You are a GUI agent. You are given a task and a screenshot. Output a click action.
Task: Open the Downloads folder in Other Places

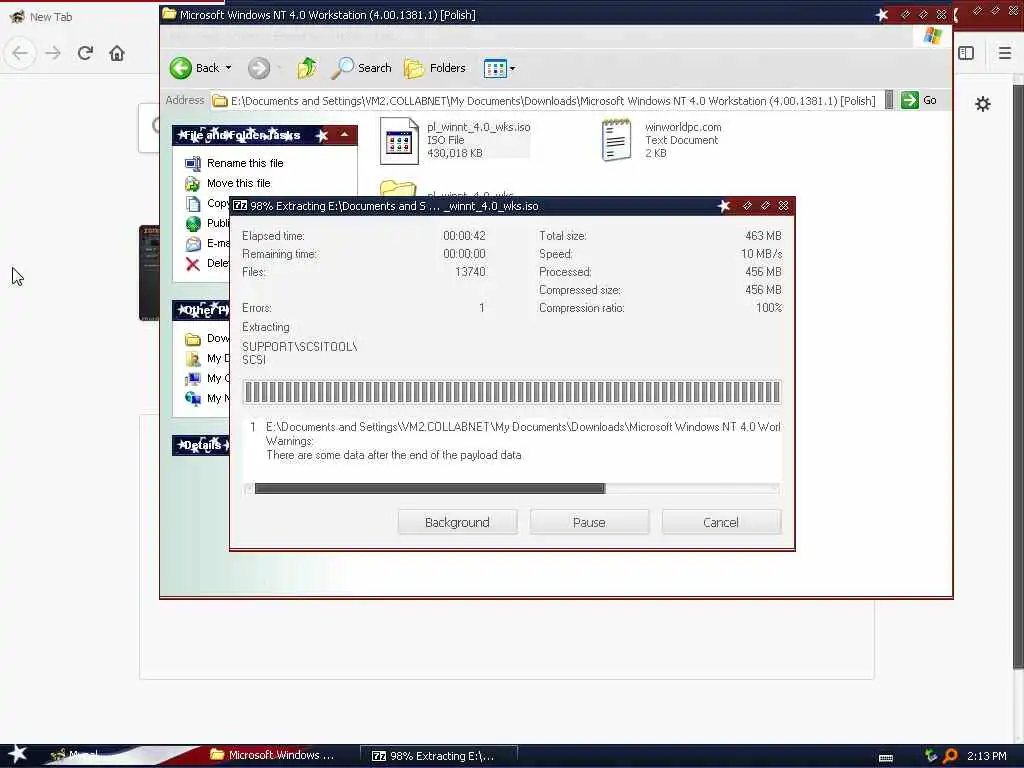click(206, 338)
